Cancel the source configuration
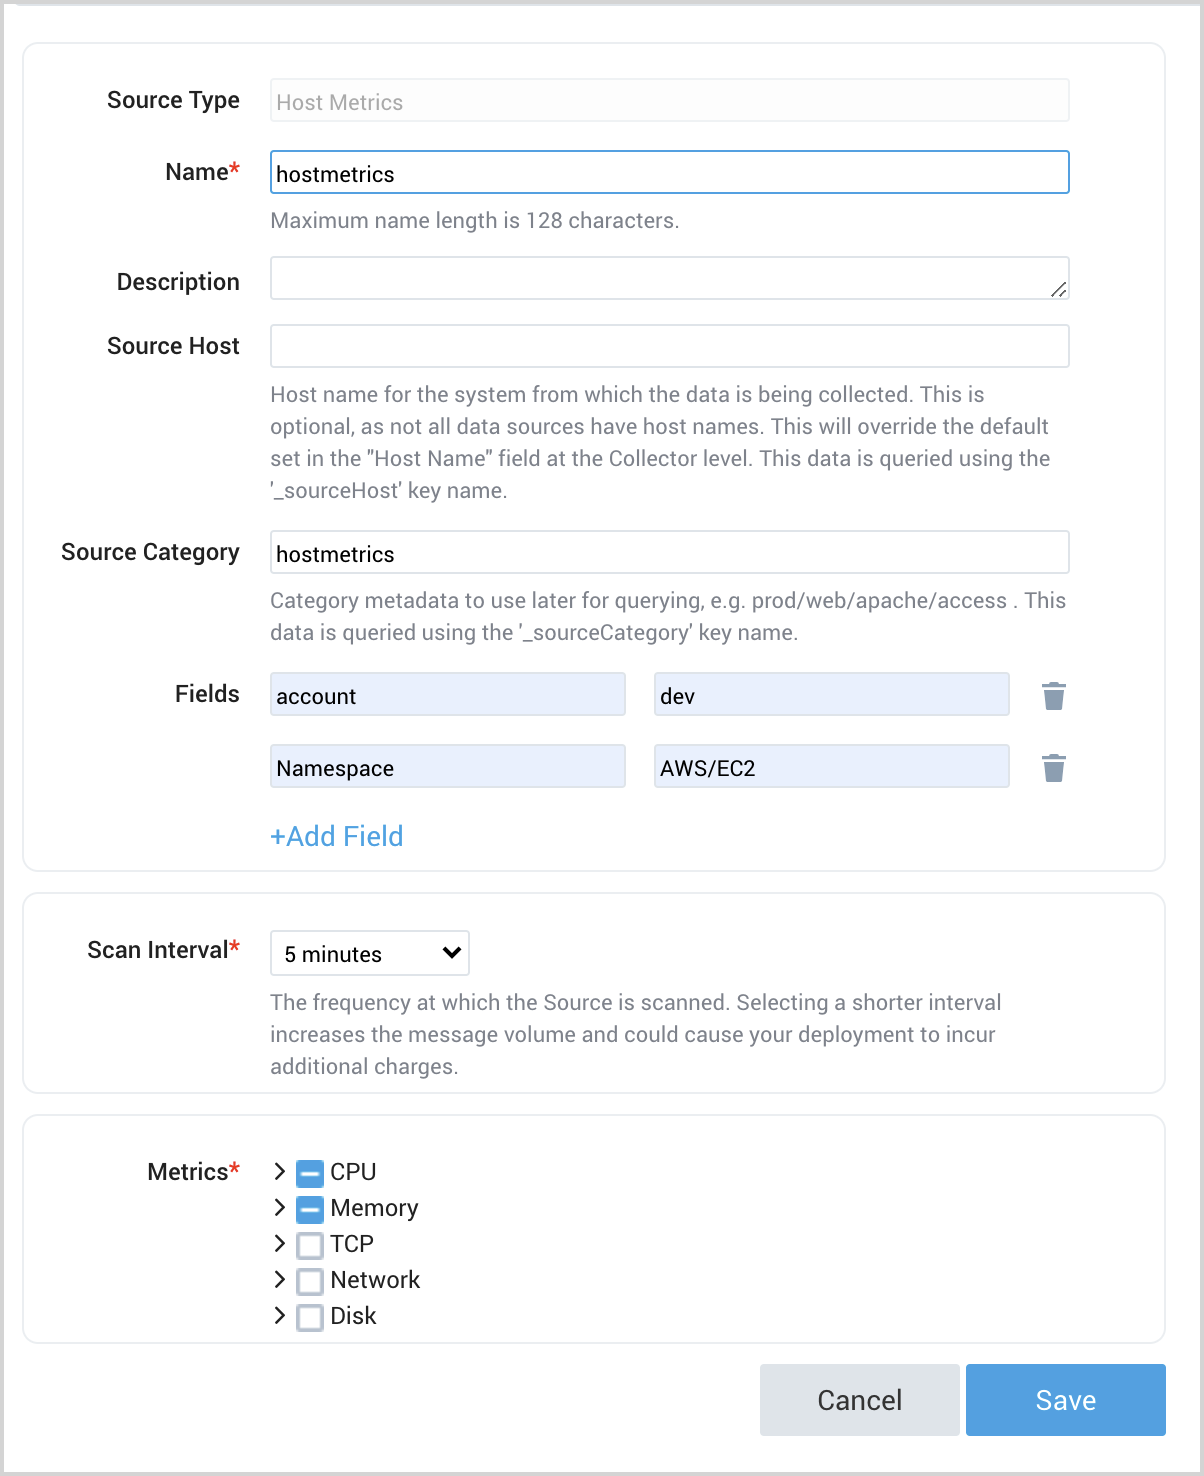1204x1476 pixels. pyautogui.click(x=859, y=1400)
